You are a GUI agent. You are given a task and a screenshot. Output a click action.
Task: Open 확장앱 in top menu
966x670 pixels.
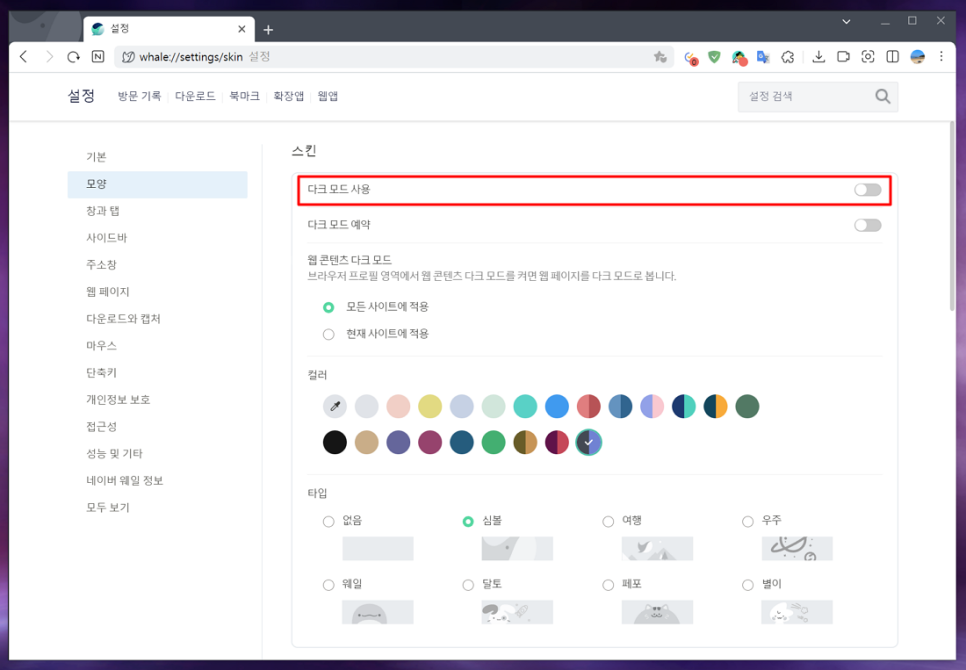[x=288, y=96]
